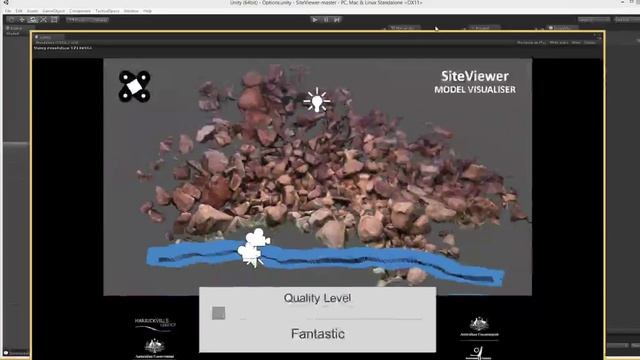Image resolution: width=640 pixels, height=360 pixels.
Task: Open the Shaded draw mode dropdown
Action: pos(13,33)
